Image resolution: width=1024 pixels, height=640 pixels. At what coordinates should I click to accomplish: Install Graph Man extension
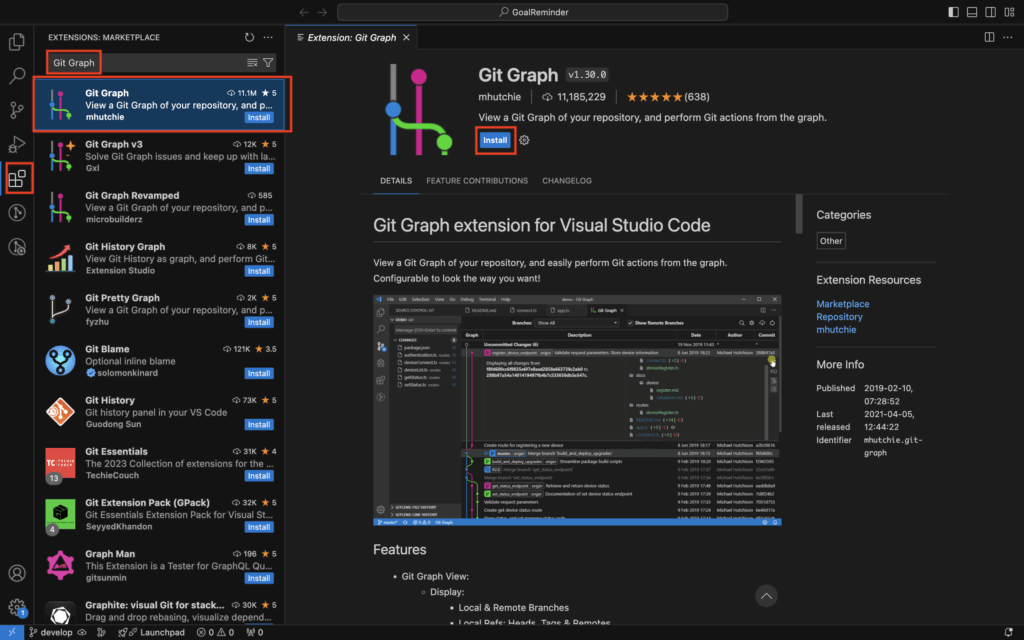pyautogui.click(x=259, y=579)
